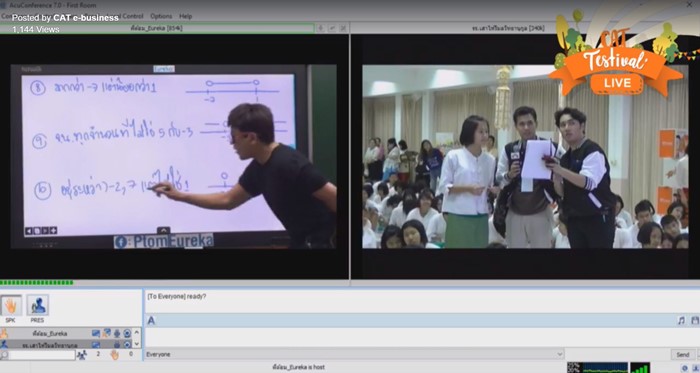
Task: Click the Send chat button
Action: (x=683, y=354)
